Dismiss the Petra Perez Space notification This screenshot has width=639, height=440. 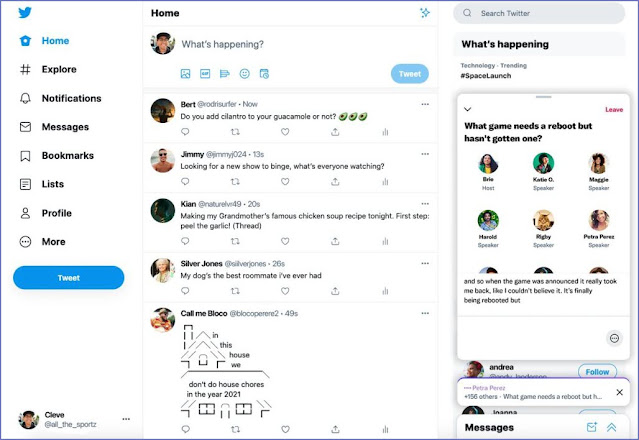619,392
